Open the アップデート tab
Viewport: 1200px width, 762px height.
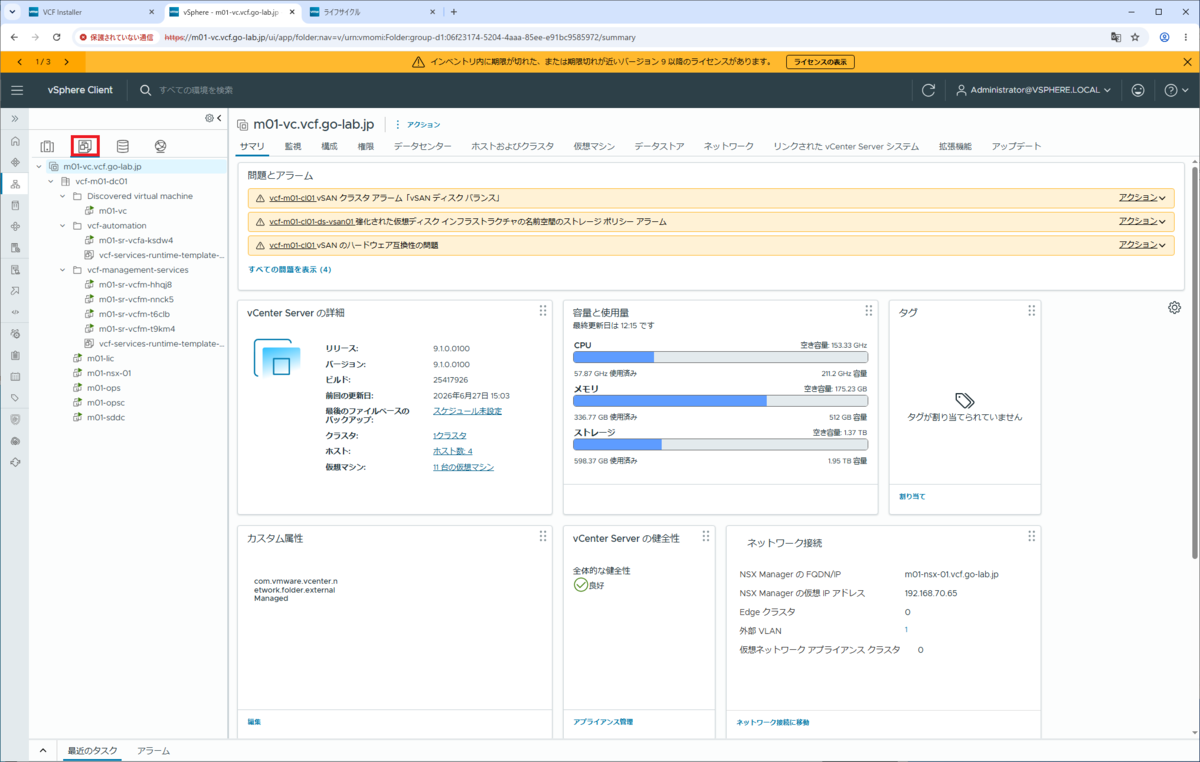[1016, 146]
